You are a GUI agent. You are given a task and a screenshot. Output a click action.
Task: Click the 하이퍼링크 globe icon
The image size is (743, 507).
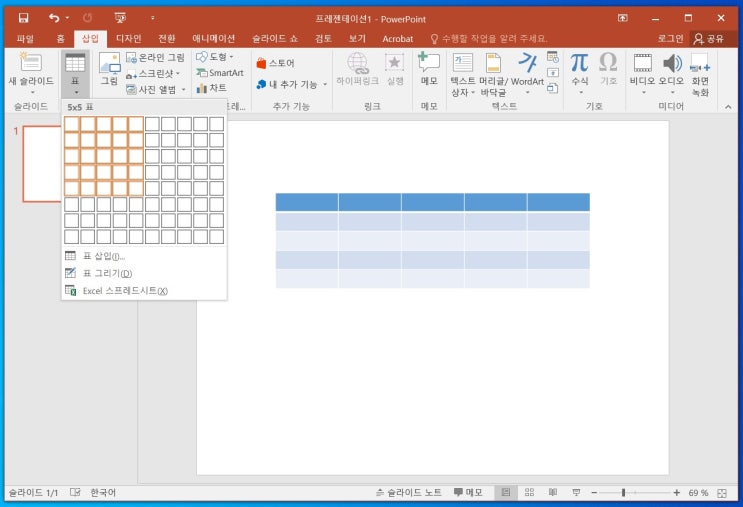(x=357, y=63)
